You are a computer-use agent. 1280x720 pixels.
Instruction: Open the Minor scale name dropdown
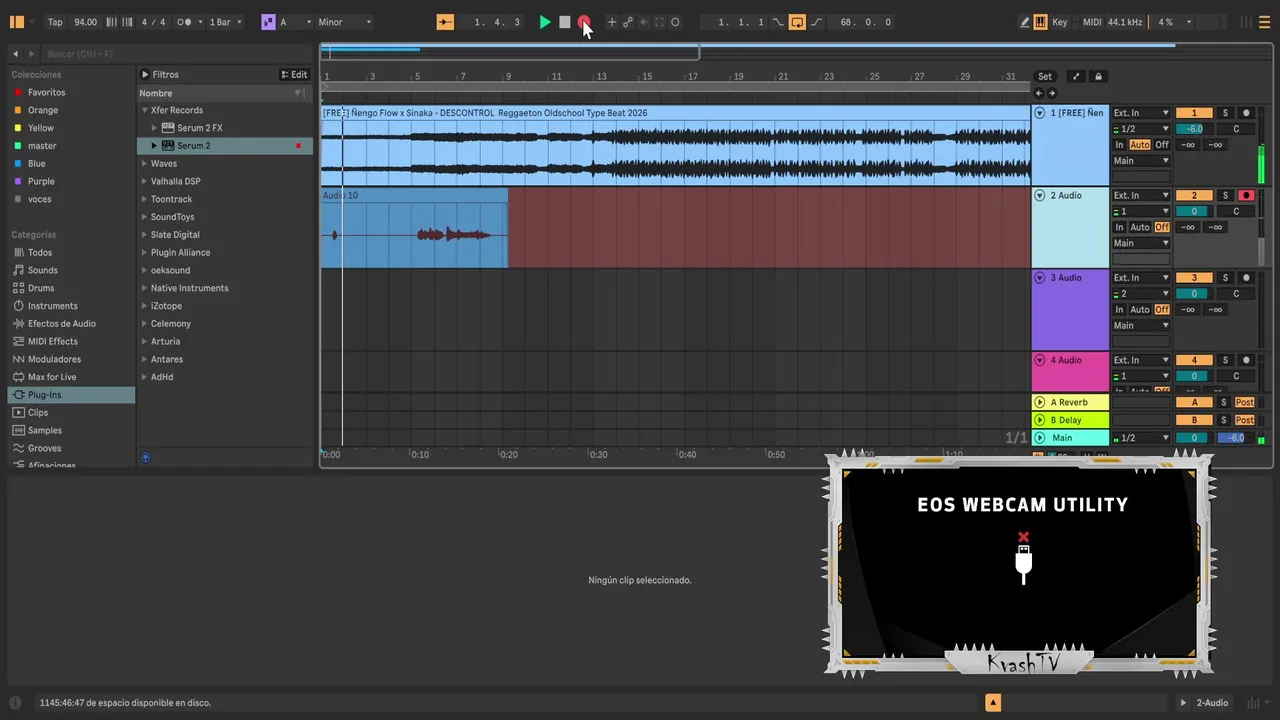(x=345, y=22)
